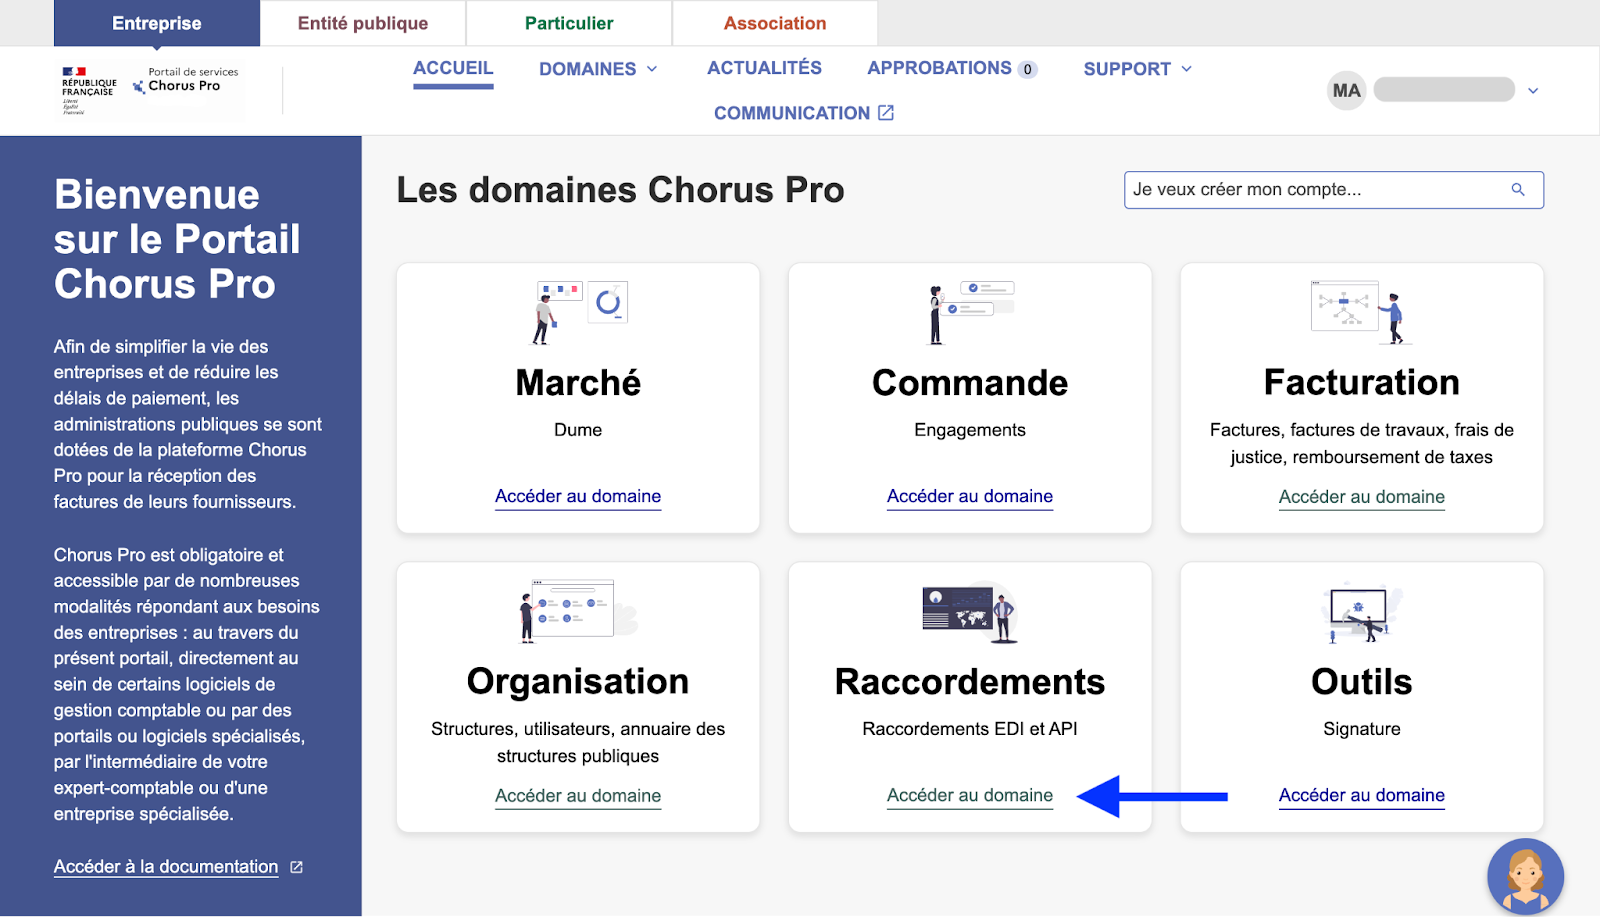Click the Facturation card title
The width and height of the screenshot is (1600, 917).
pos(1362,382)
